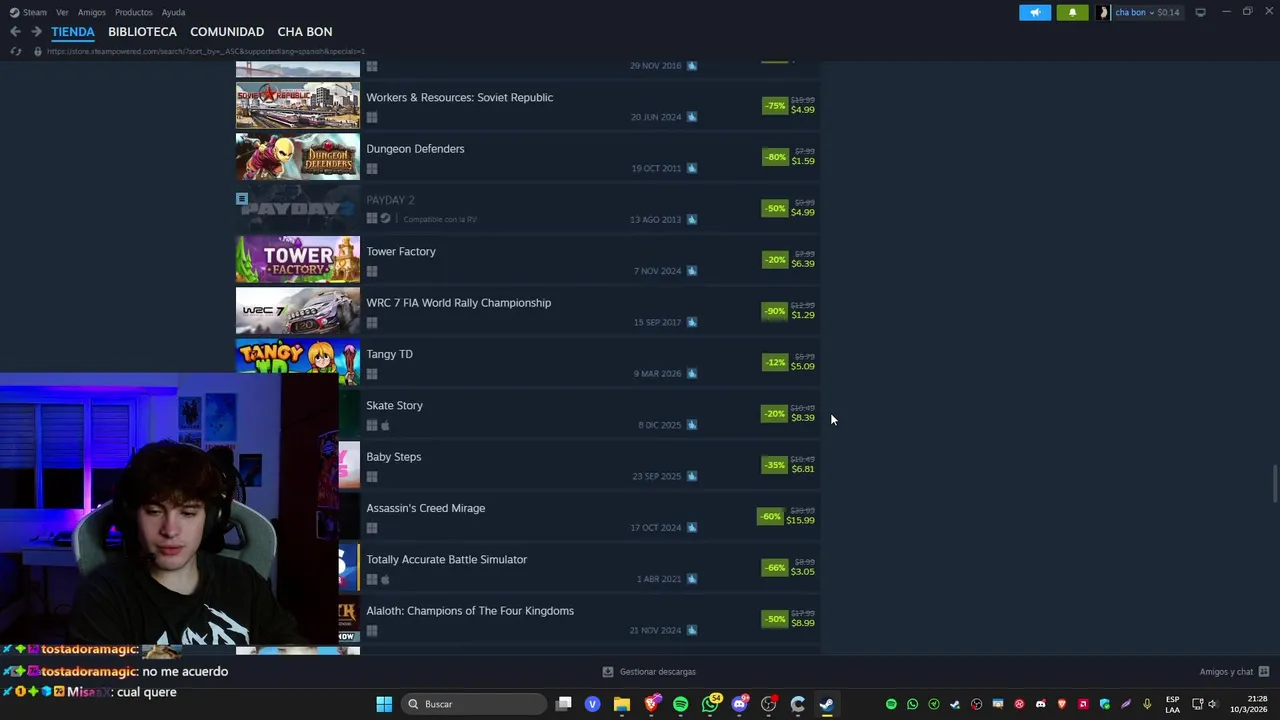
Task: Open the Ver menu
Action: (x=62, y=12)
